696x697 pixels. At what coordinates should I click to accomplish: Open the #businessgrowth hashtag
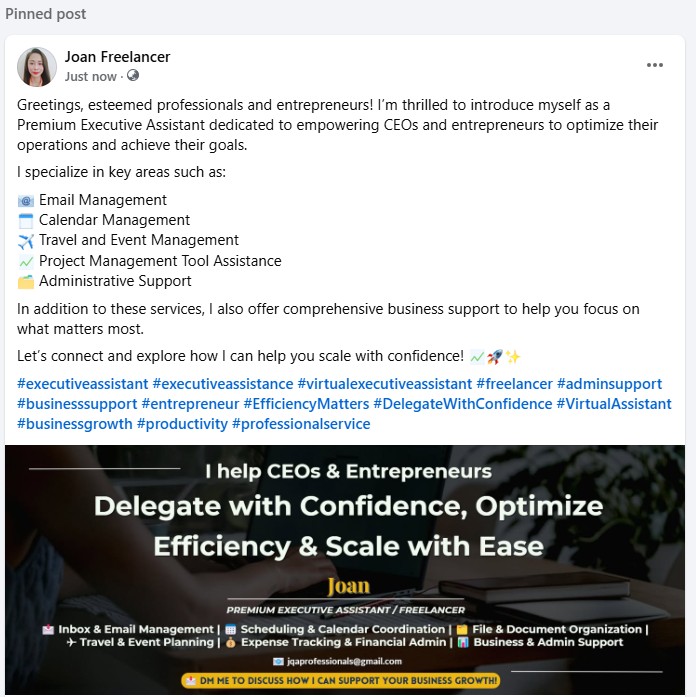75,424
